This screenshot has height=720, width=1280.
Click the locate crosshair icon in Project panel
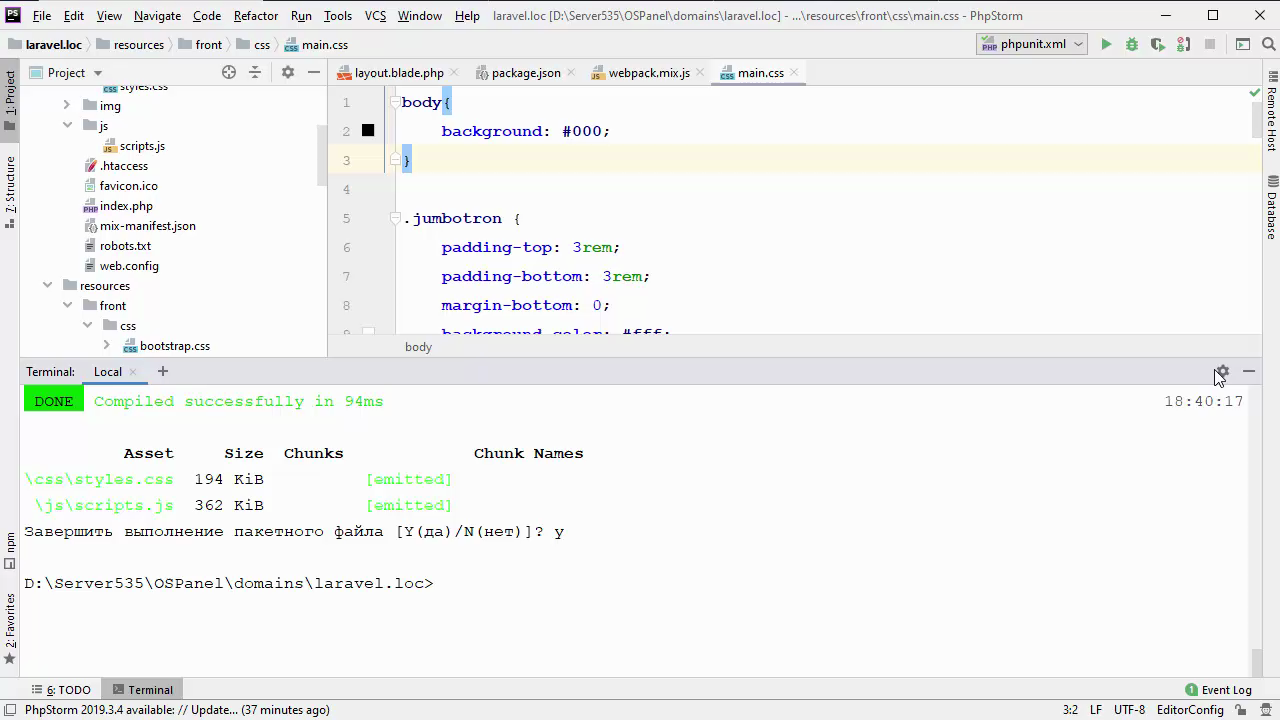229,72
